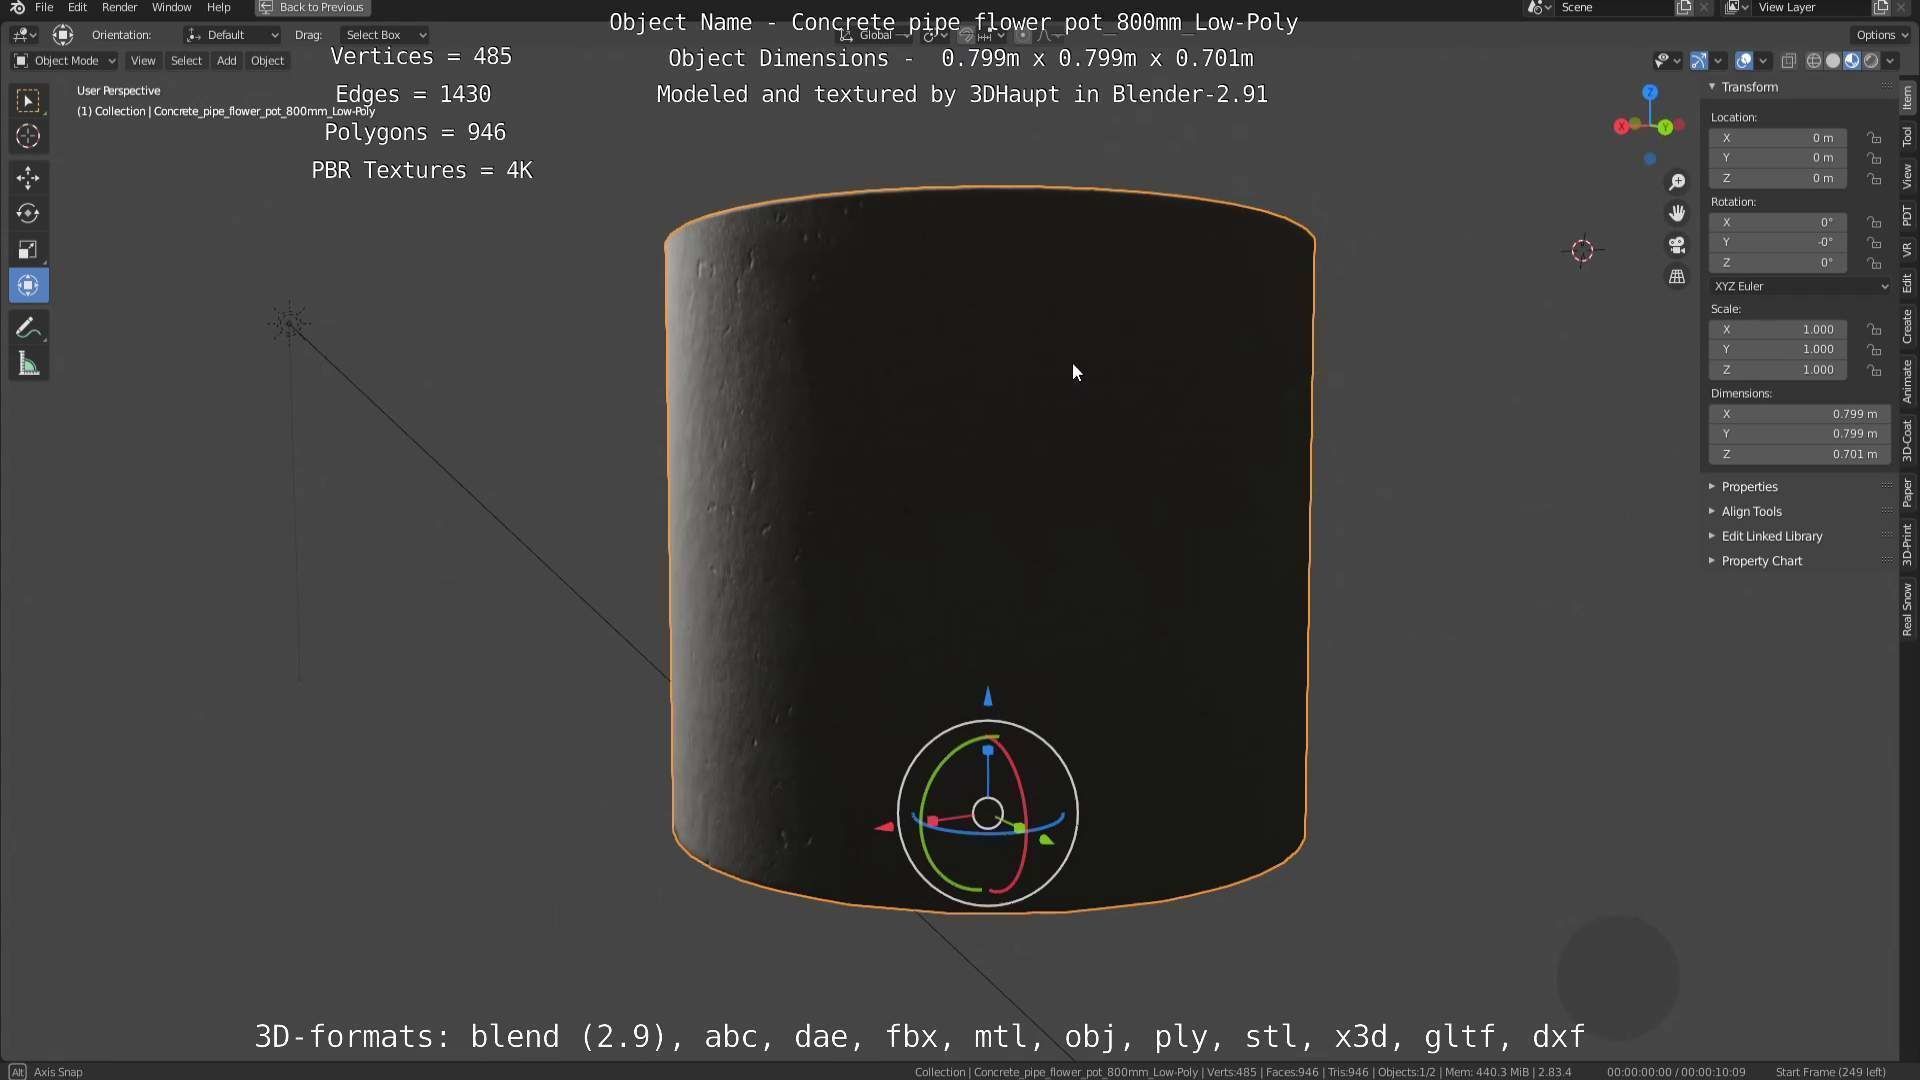Switch to the Tool sidebar tab
The width and height of the screenshot is (1920, 1080).
1907,136
